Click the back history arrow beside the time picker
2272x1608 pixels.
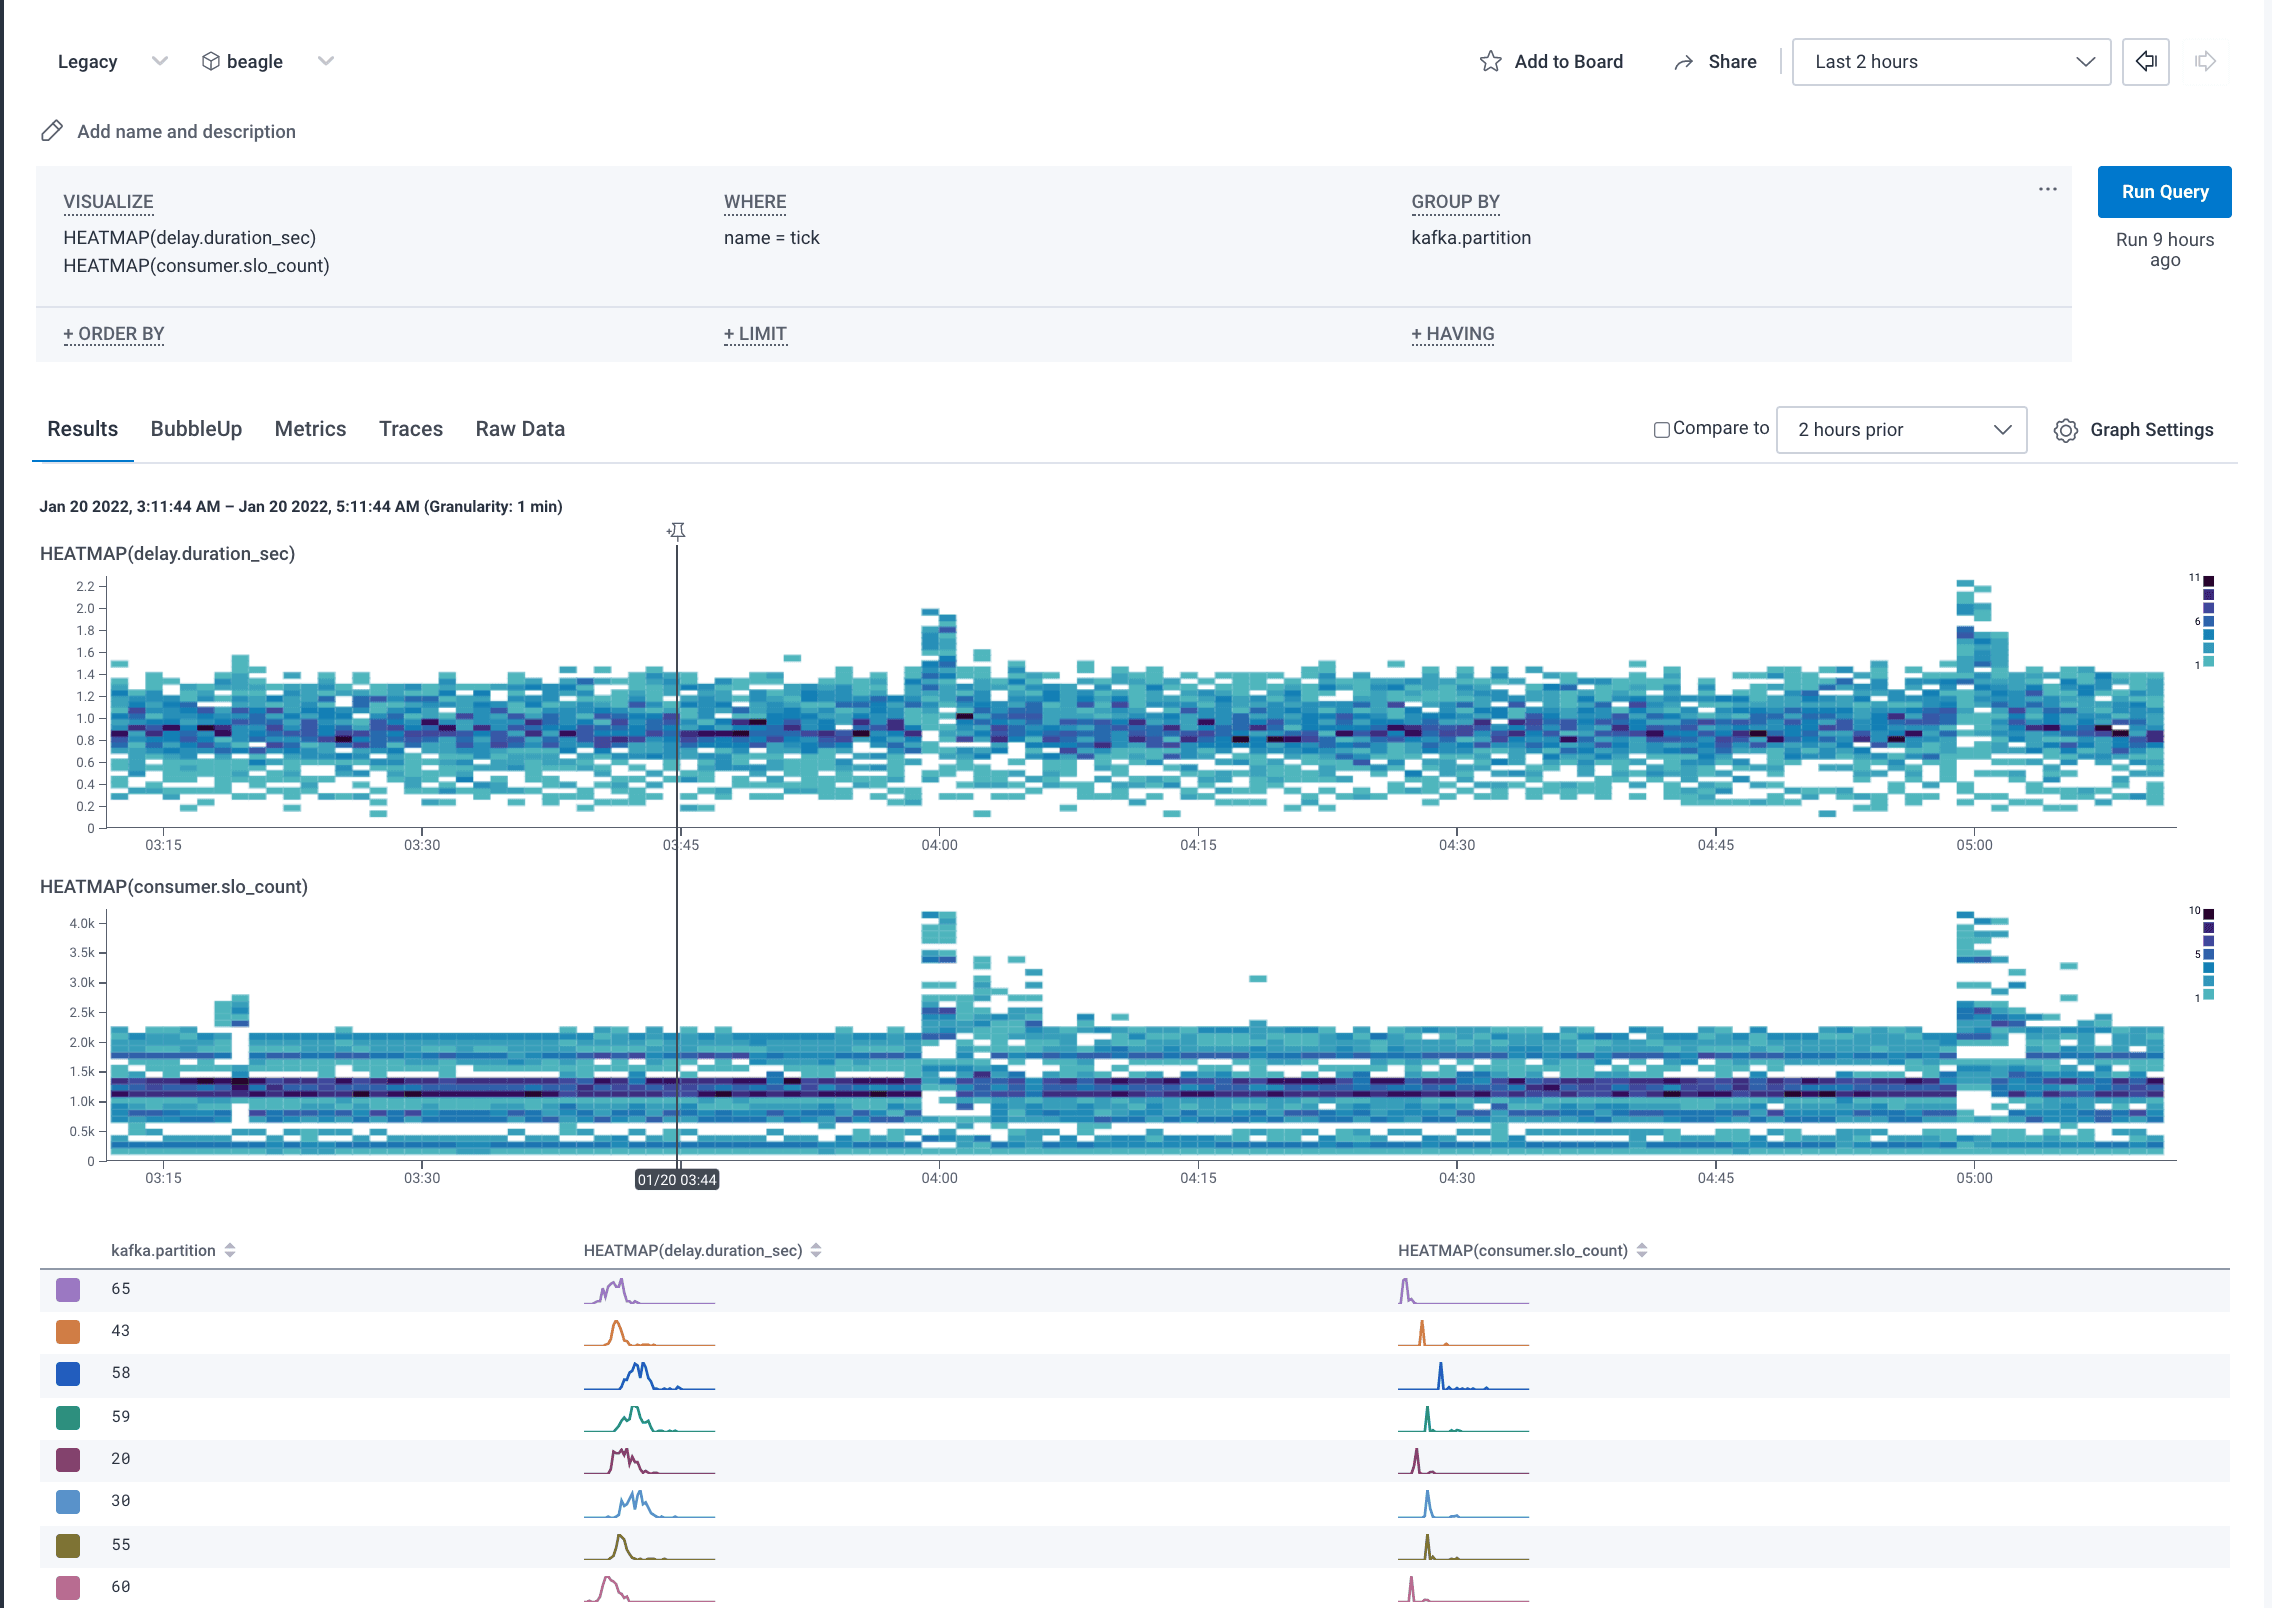(x=2145, y=62)
